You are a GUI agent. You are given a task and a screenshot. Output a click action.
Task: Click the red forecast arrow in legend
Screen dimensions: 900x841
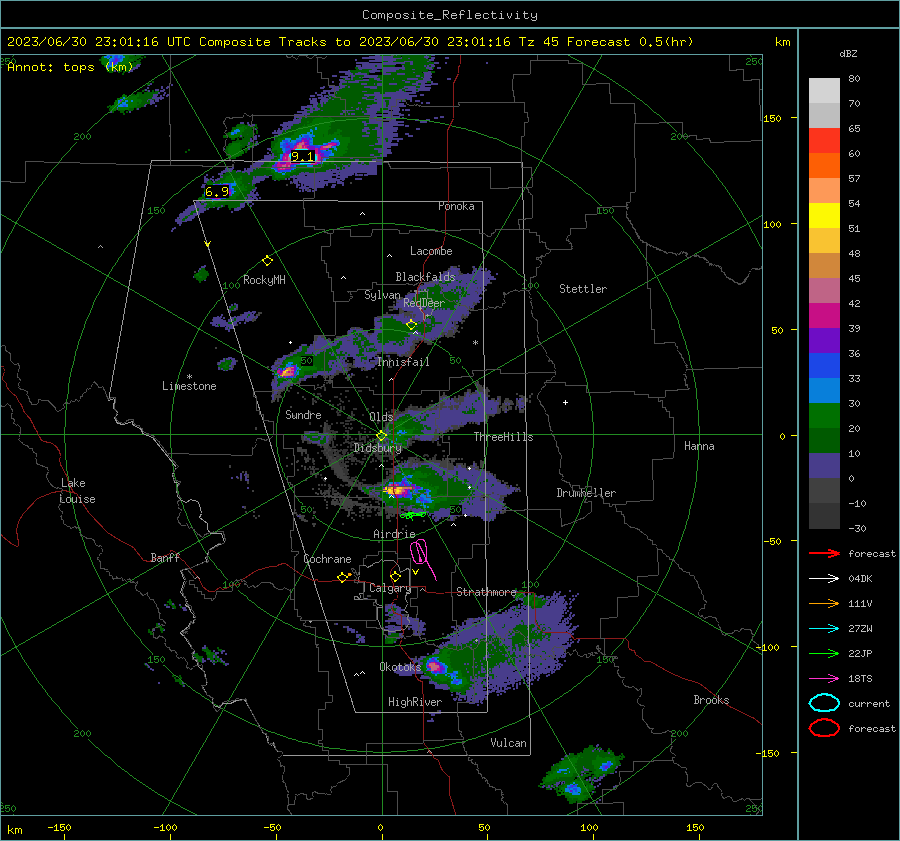click(x=824, y=553)
